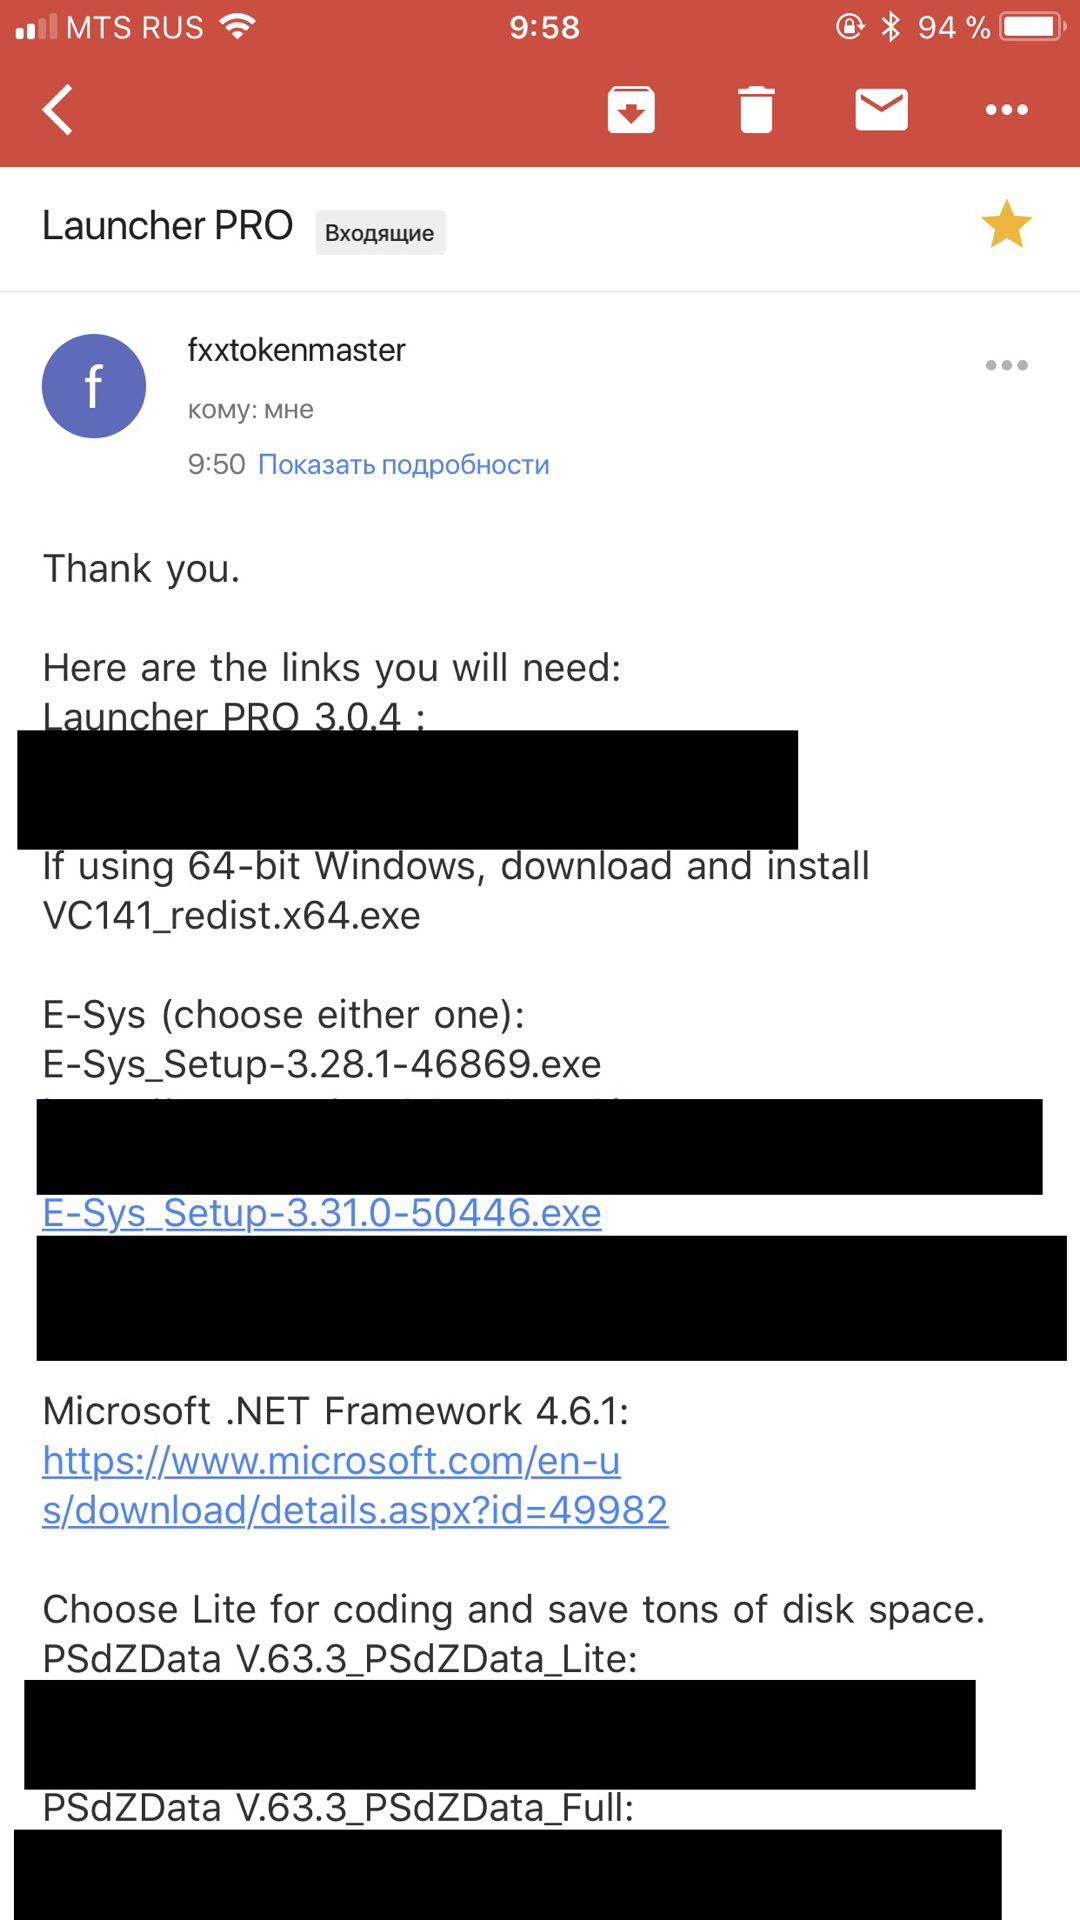Expand details via Показать подробности
This screenshot has height=1920, width=1080.
coord(404,464)
